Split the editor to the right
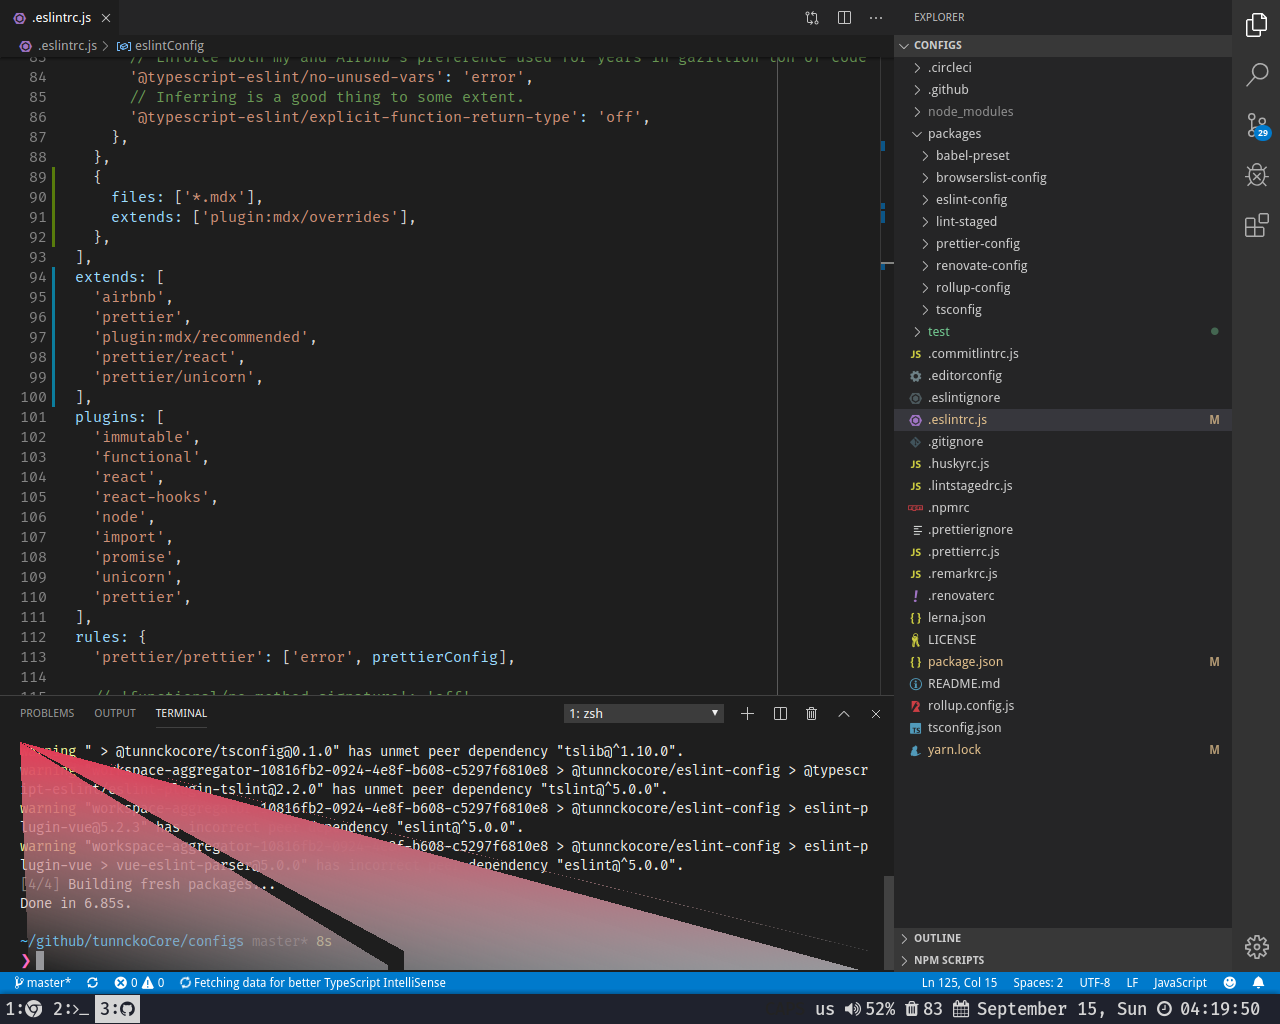Image resolution: width=1280 pixels, height=1024 pixels. pyautogui.click(x=843, y=17)
